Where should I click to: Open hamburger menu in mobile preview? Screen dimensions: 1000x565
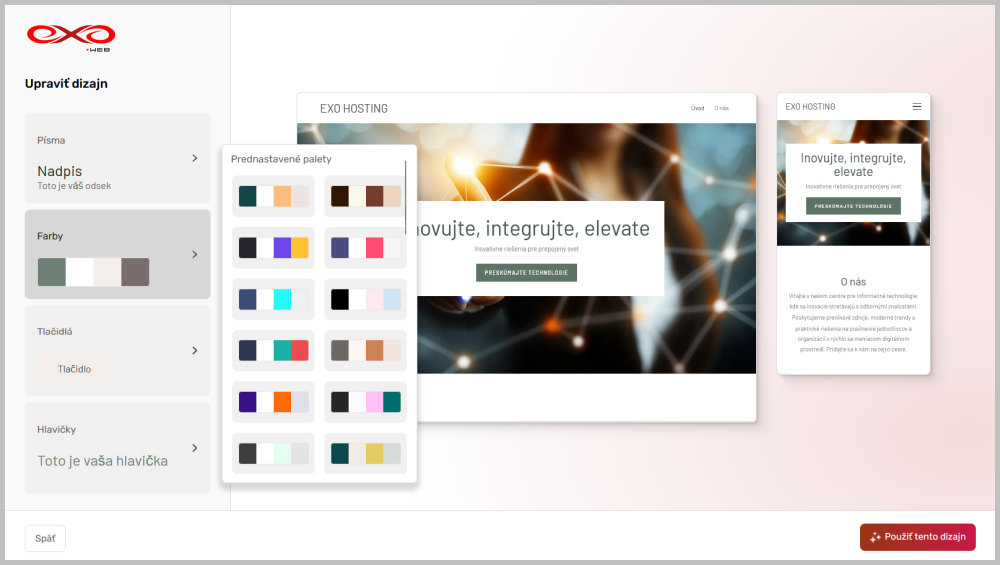point(916,107)
